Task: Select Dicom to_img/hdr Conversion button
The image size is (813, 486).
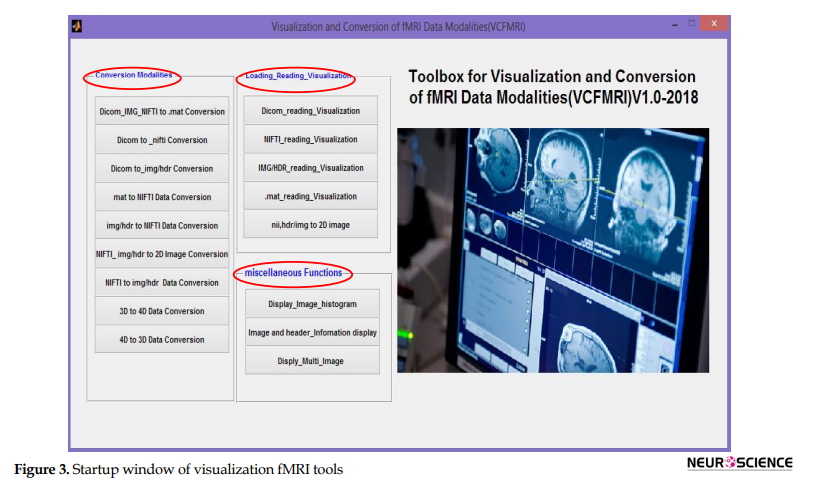Action: click(x=162, y=168)
